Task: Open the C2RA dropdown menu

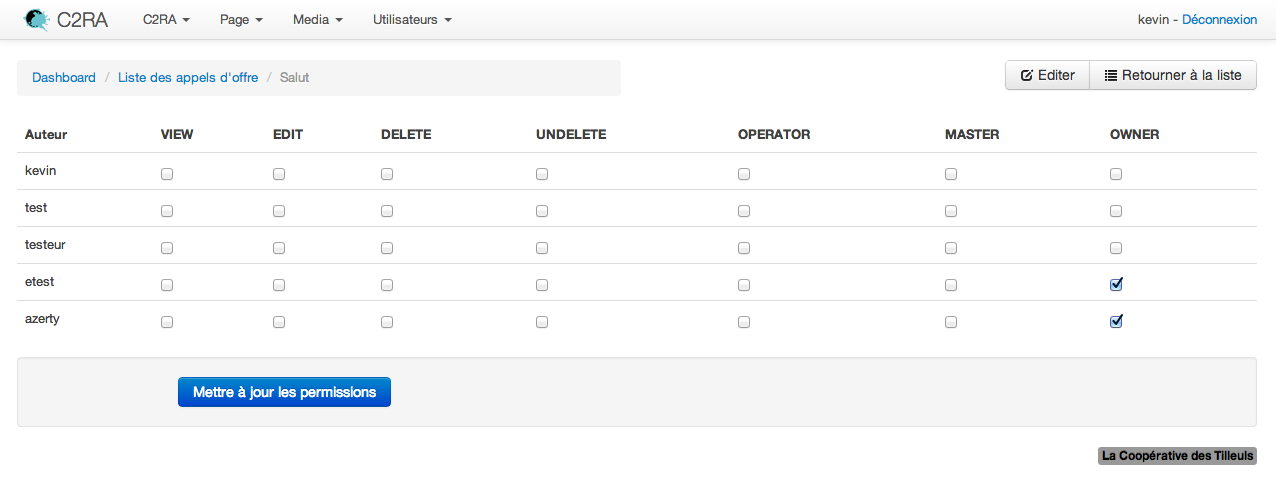Action: [166, 19]
